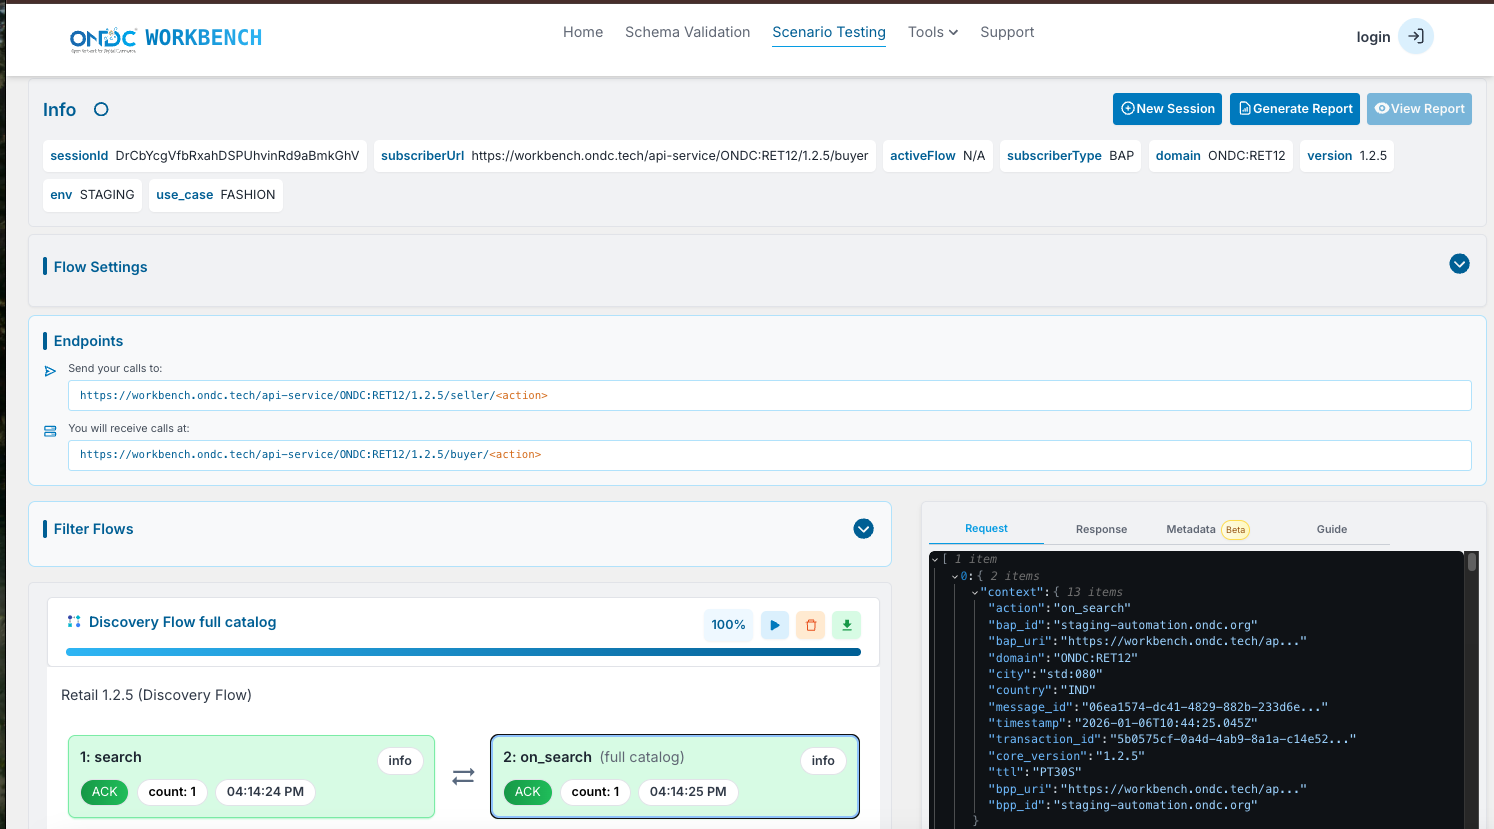Click the subscriberType BAP chip

tap(1070, 156)
